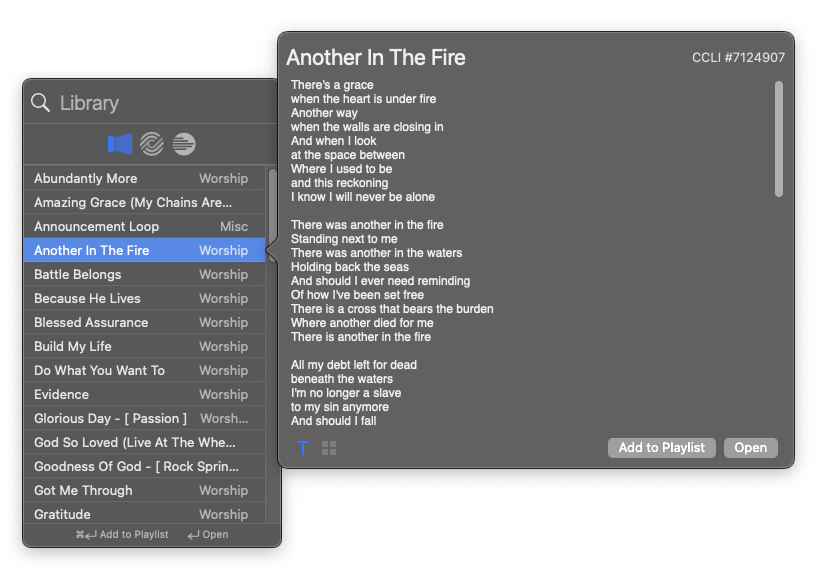Select the song "Do What You Want To"

[x=144, y=371]
